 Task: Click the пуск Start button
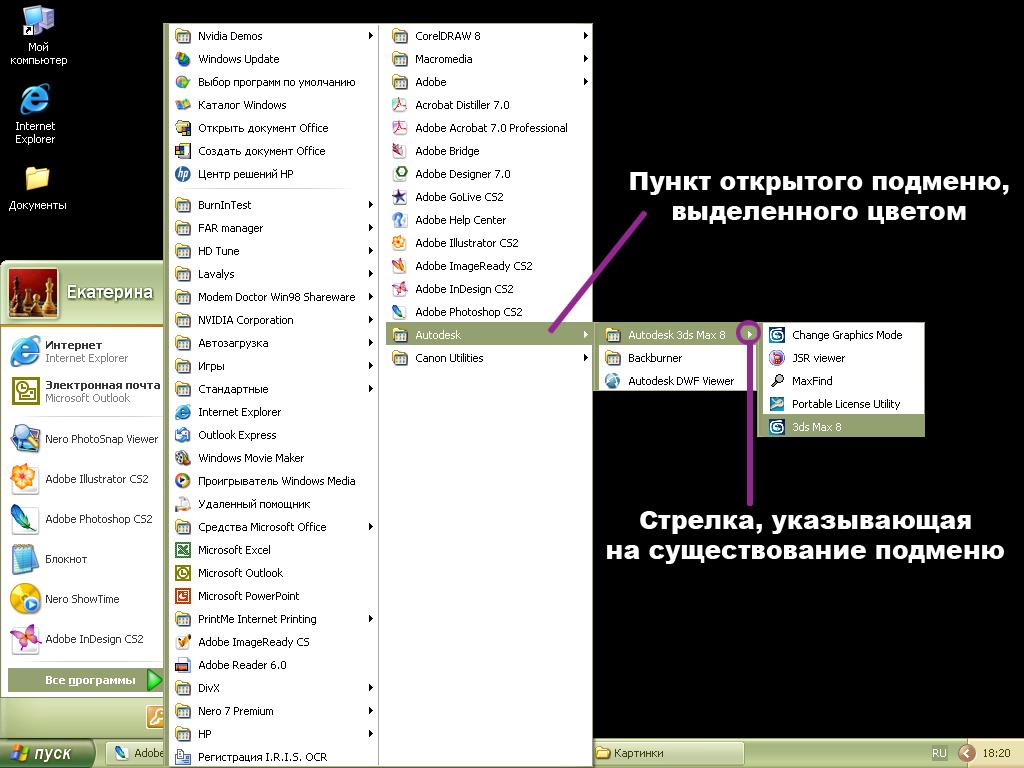pyautogui.click(x=47, y=754)
